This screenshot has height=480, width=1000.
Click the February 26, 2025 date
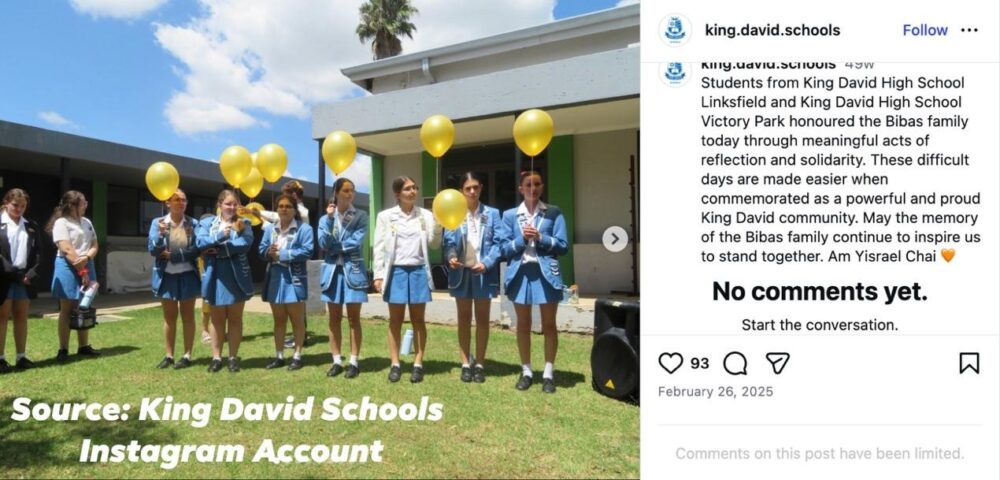coord(715,391)
